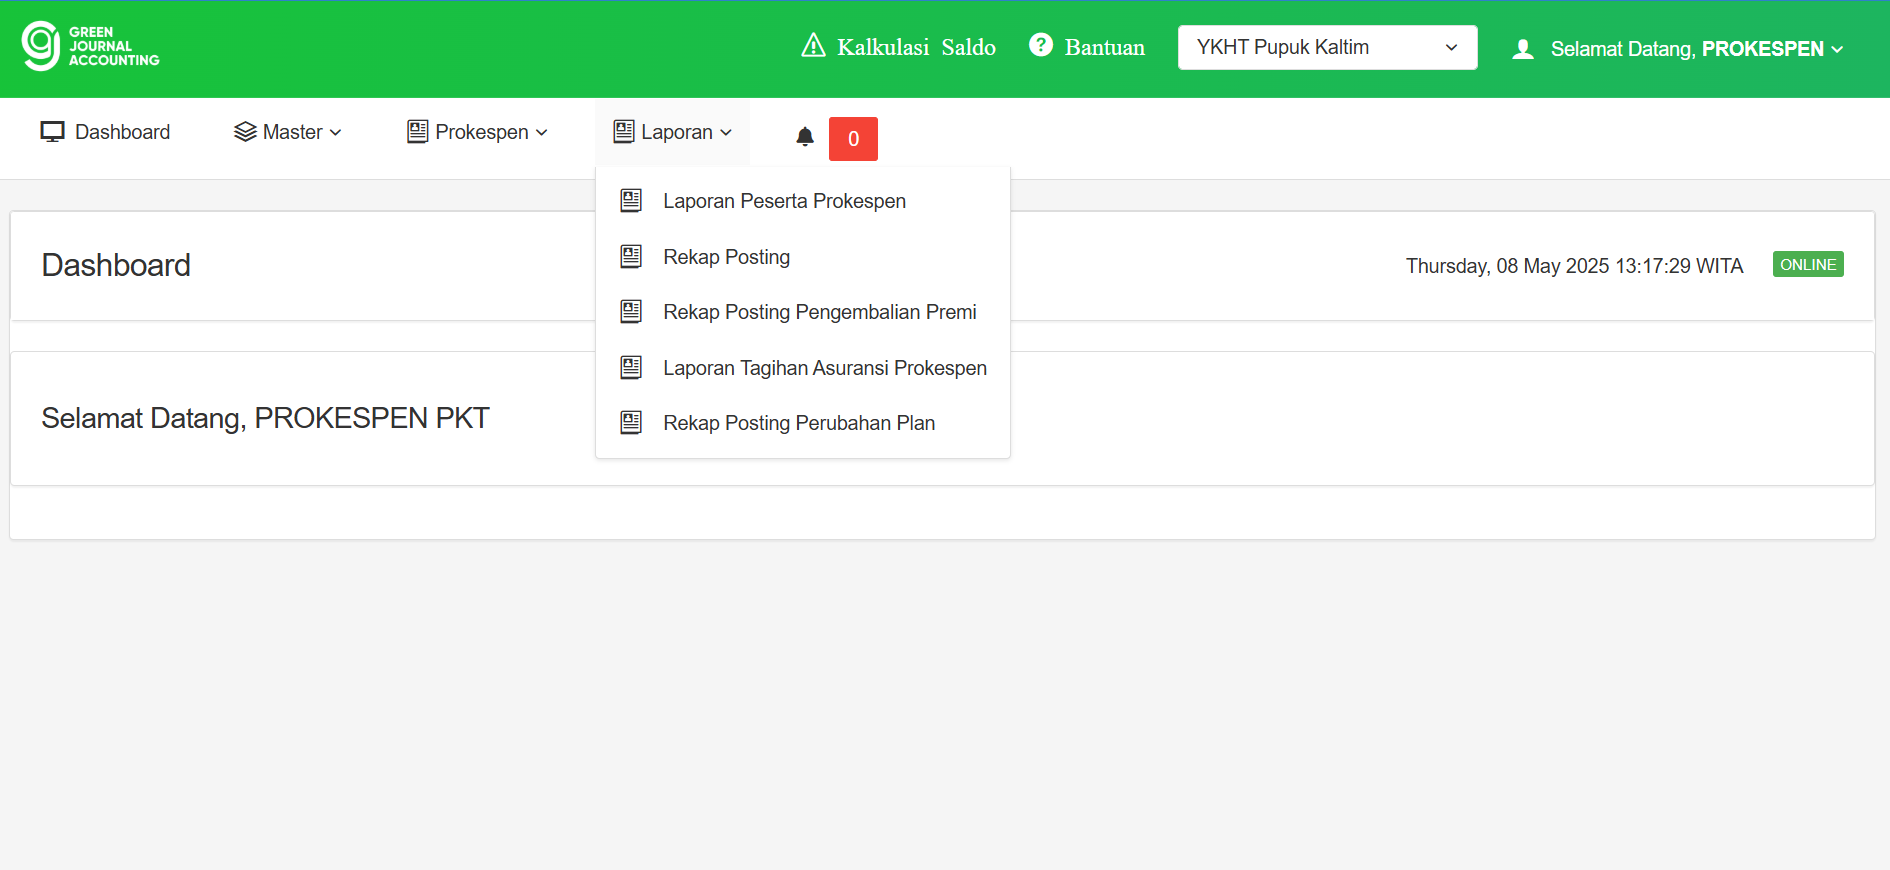Click the red notification count badge

[853, 139]
